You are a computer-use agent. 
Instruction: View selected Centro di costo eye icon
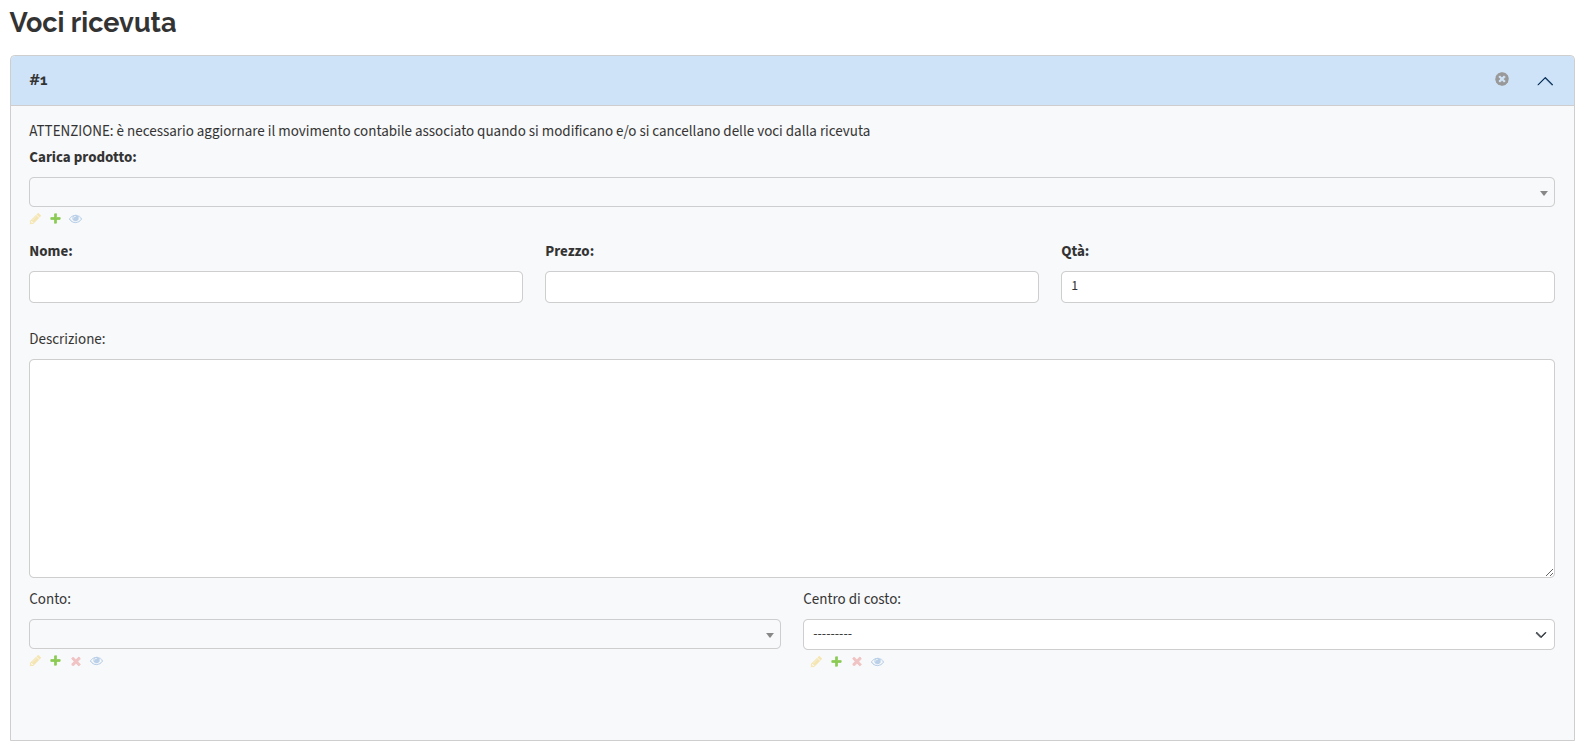click(878, 662)
